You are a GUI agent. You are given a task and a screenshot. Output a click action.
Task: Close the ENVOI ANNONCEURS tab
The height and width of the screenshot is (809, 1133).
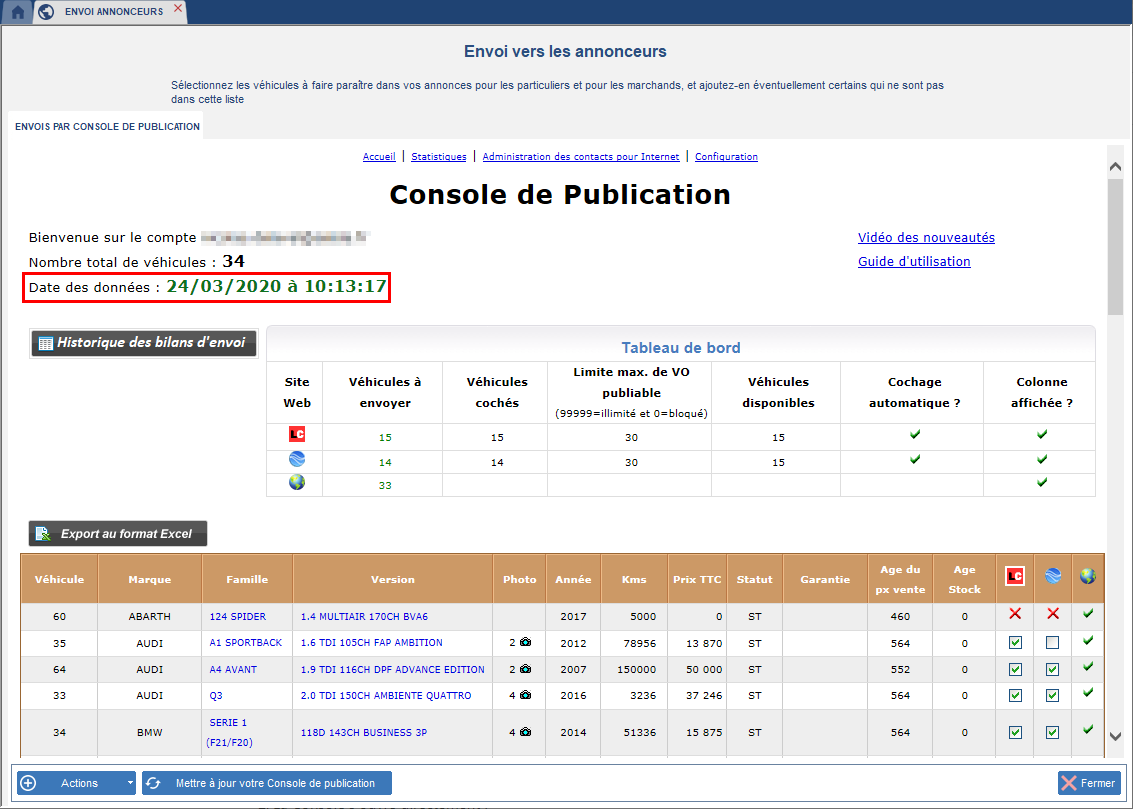pyautogui.click(x=178, y=9)
